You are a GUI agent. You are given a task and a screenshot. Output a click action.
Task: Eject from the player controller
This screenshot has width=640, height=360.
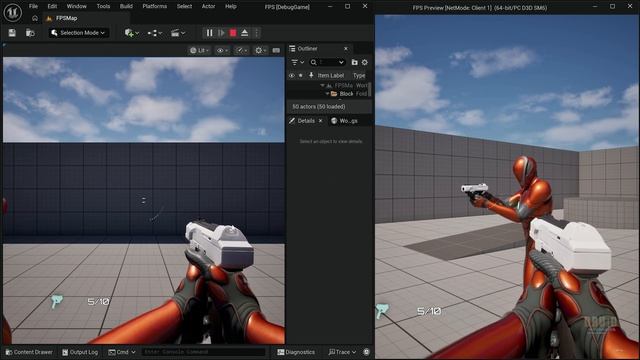click(x=244, y=33)
